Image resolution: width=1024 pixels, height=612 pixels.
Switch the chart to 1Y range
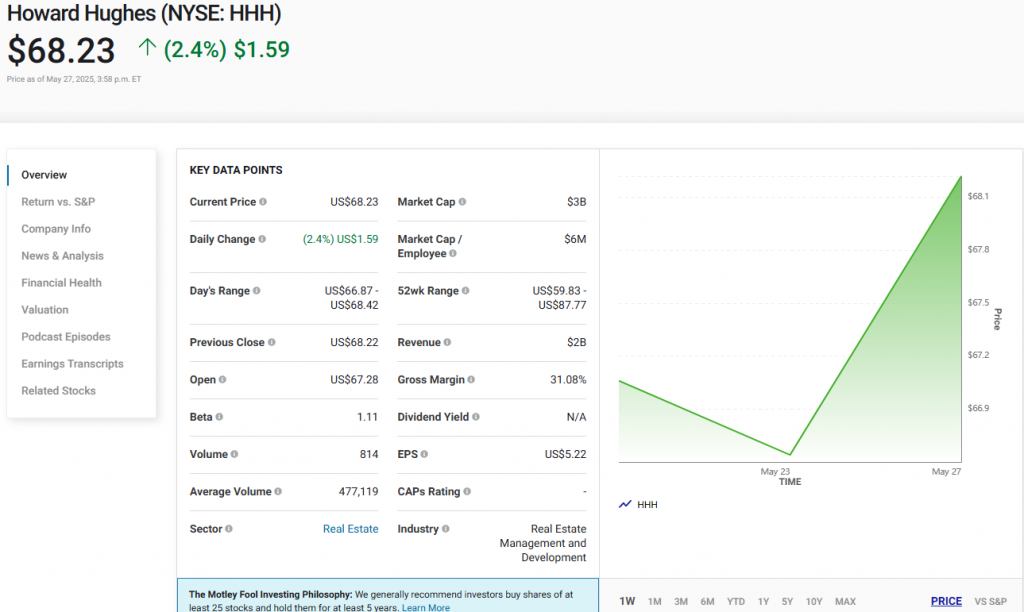[x=763, y=602]
